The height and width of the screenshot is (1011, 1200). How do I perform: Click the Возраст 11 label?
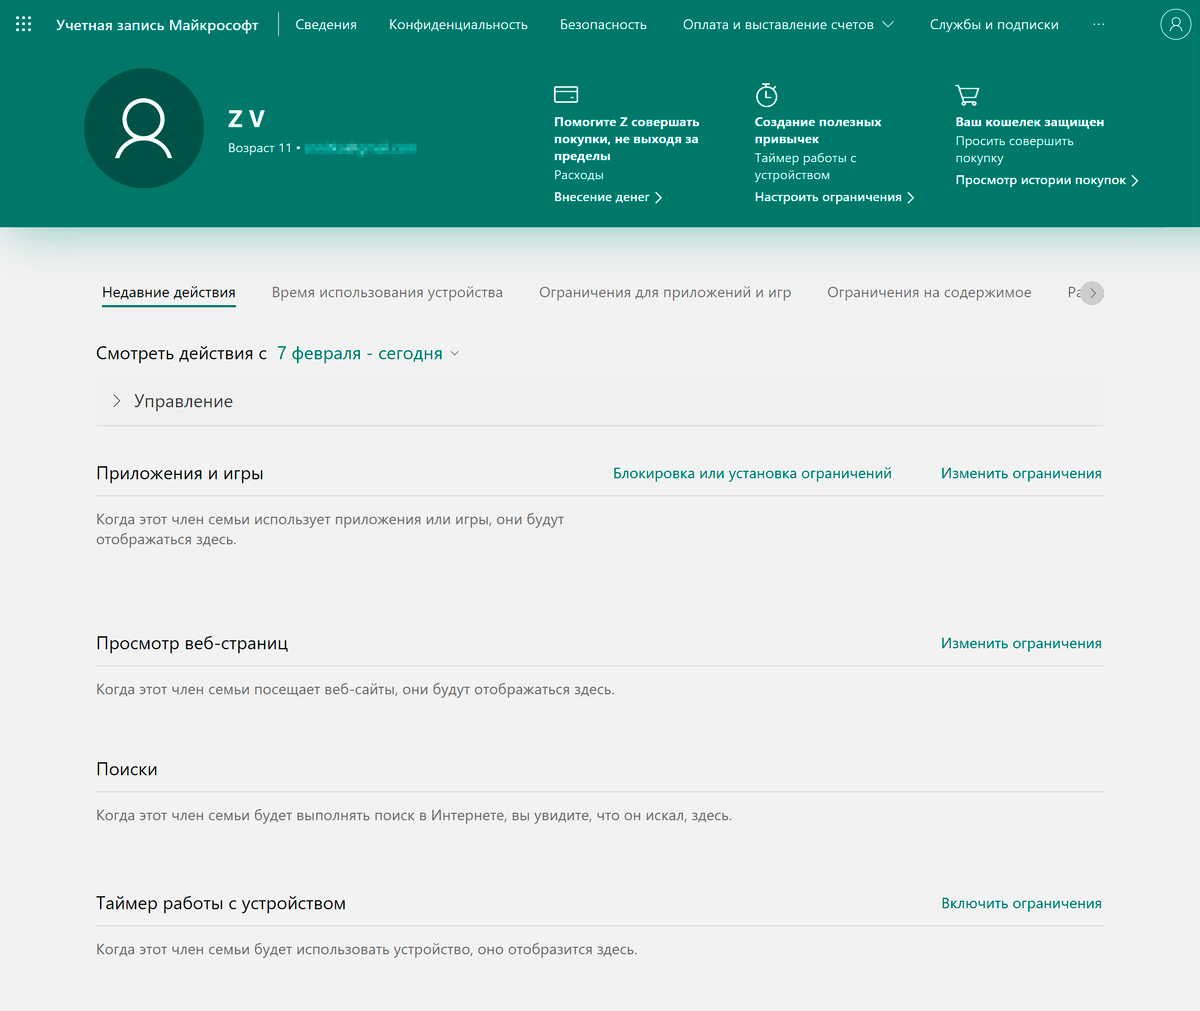click(x=260, y=148)
